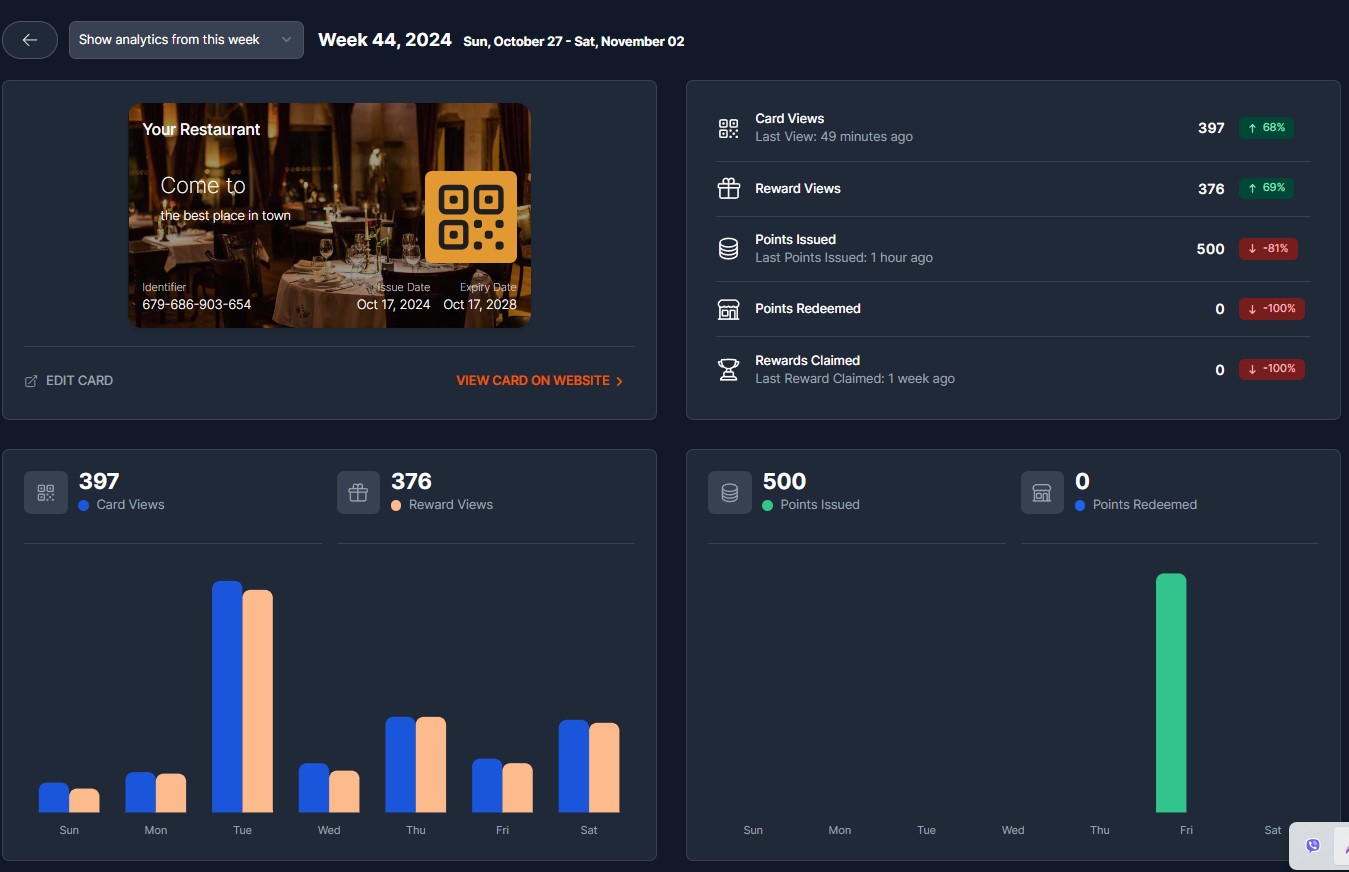1349x872 pixels.
Task: Click the back arrow button
Action: pyautogui.click(x=30, y=40)
